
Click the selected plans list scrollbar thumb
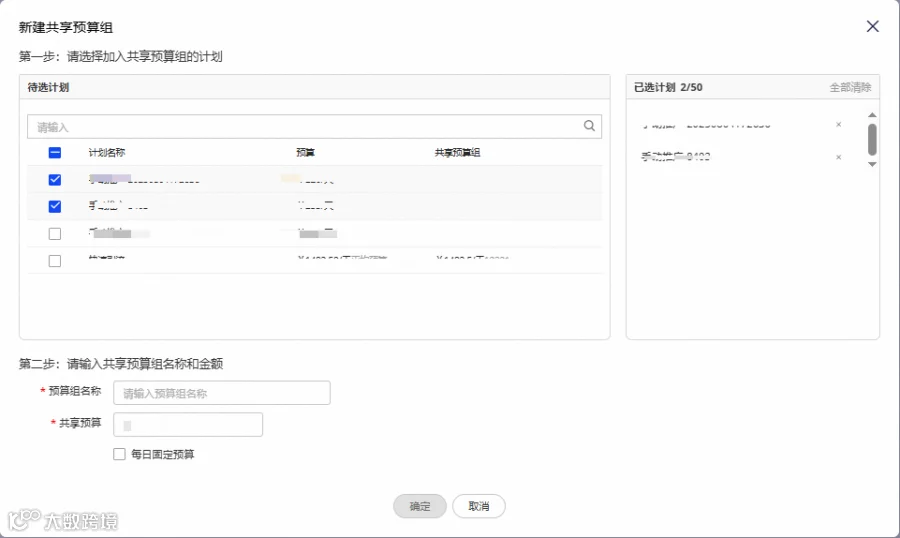click(x=872, y=140)
